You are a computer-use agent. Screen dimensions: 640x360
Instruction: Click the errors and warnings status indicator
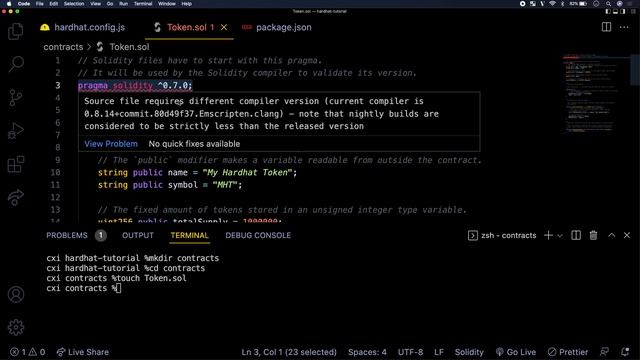[x=27, y=352]
